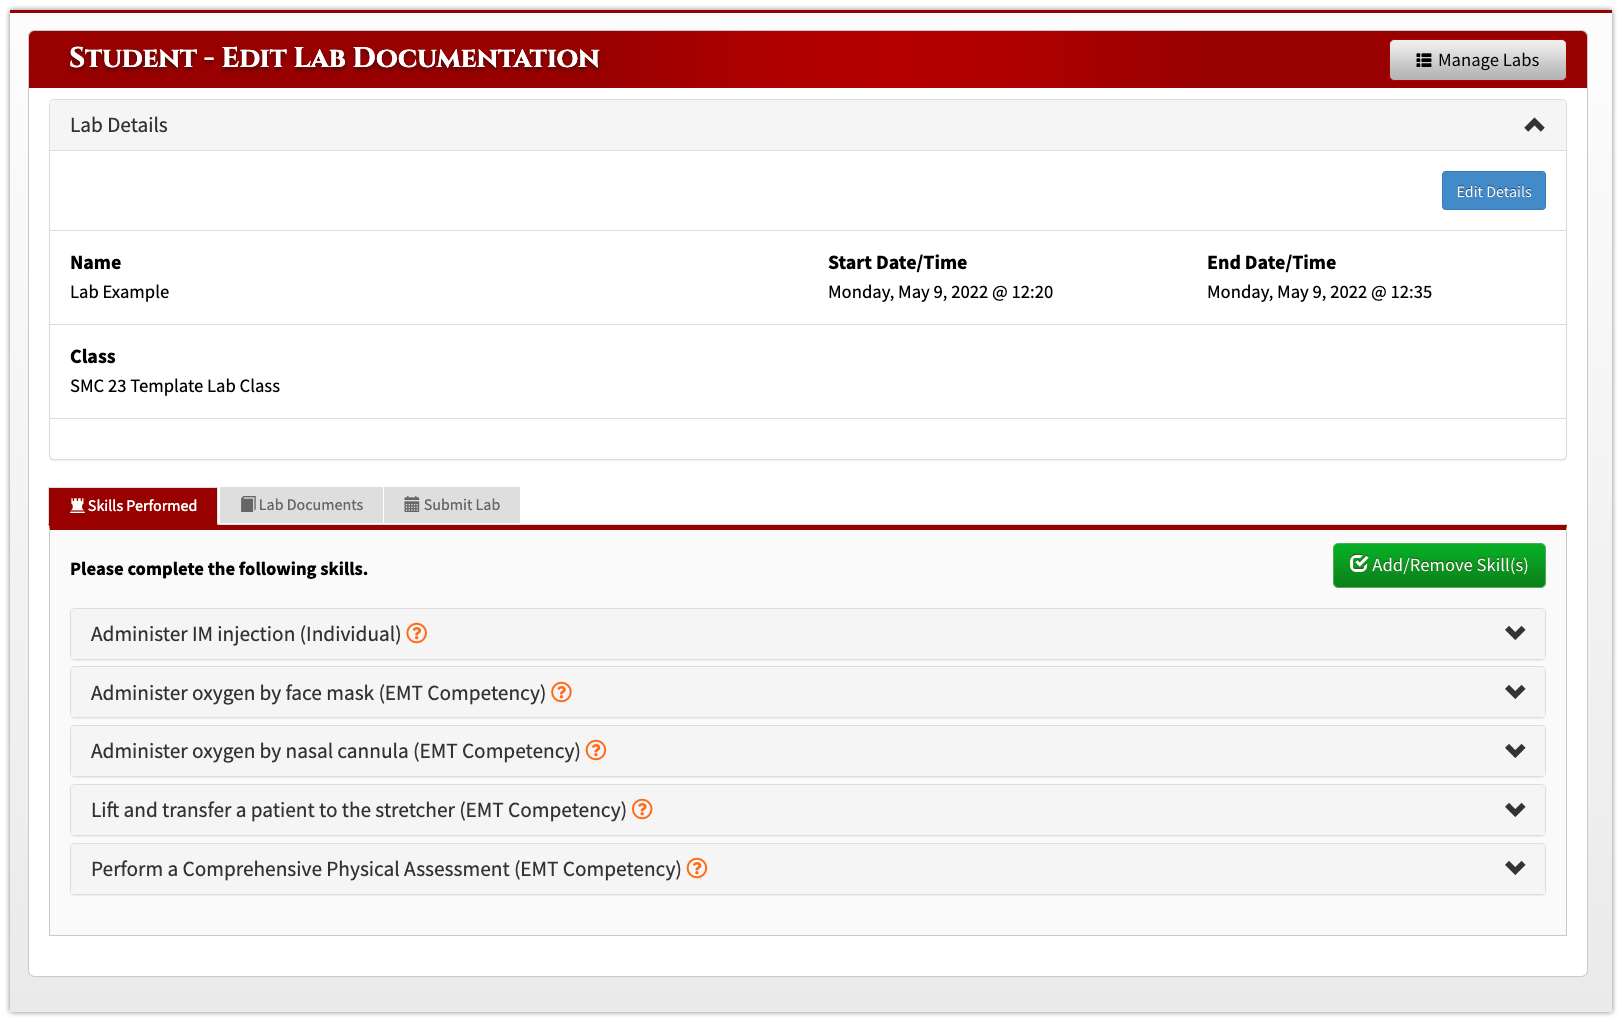Viewport: 1622px width, 1022px height.
Task: Click the Manage Labs button
Action: coord(1477,59)
